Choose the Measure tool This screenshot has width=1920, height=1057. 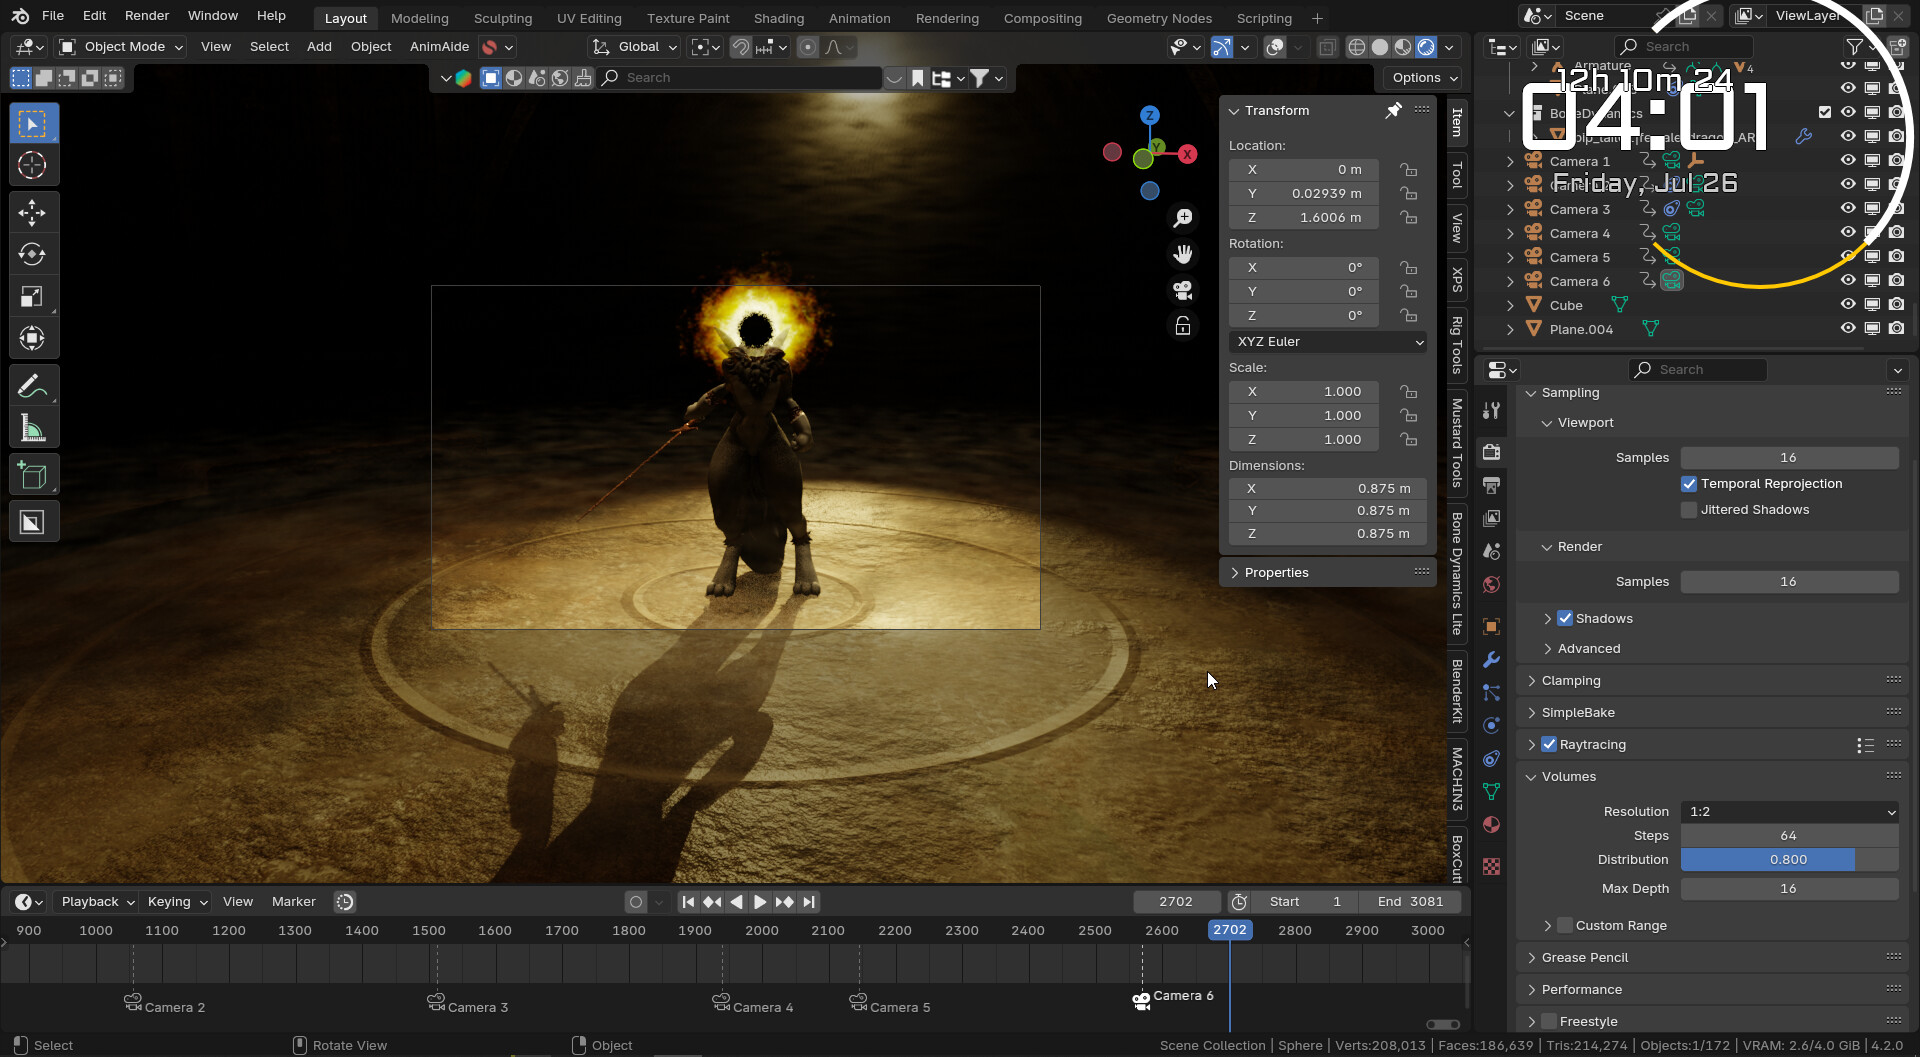(33, 429)
